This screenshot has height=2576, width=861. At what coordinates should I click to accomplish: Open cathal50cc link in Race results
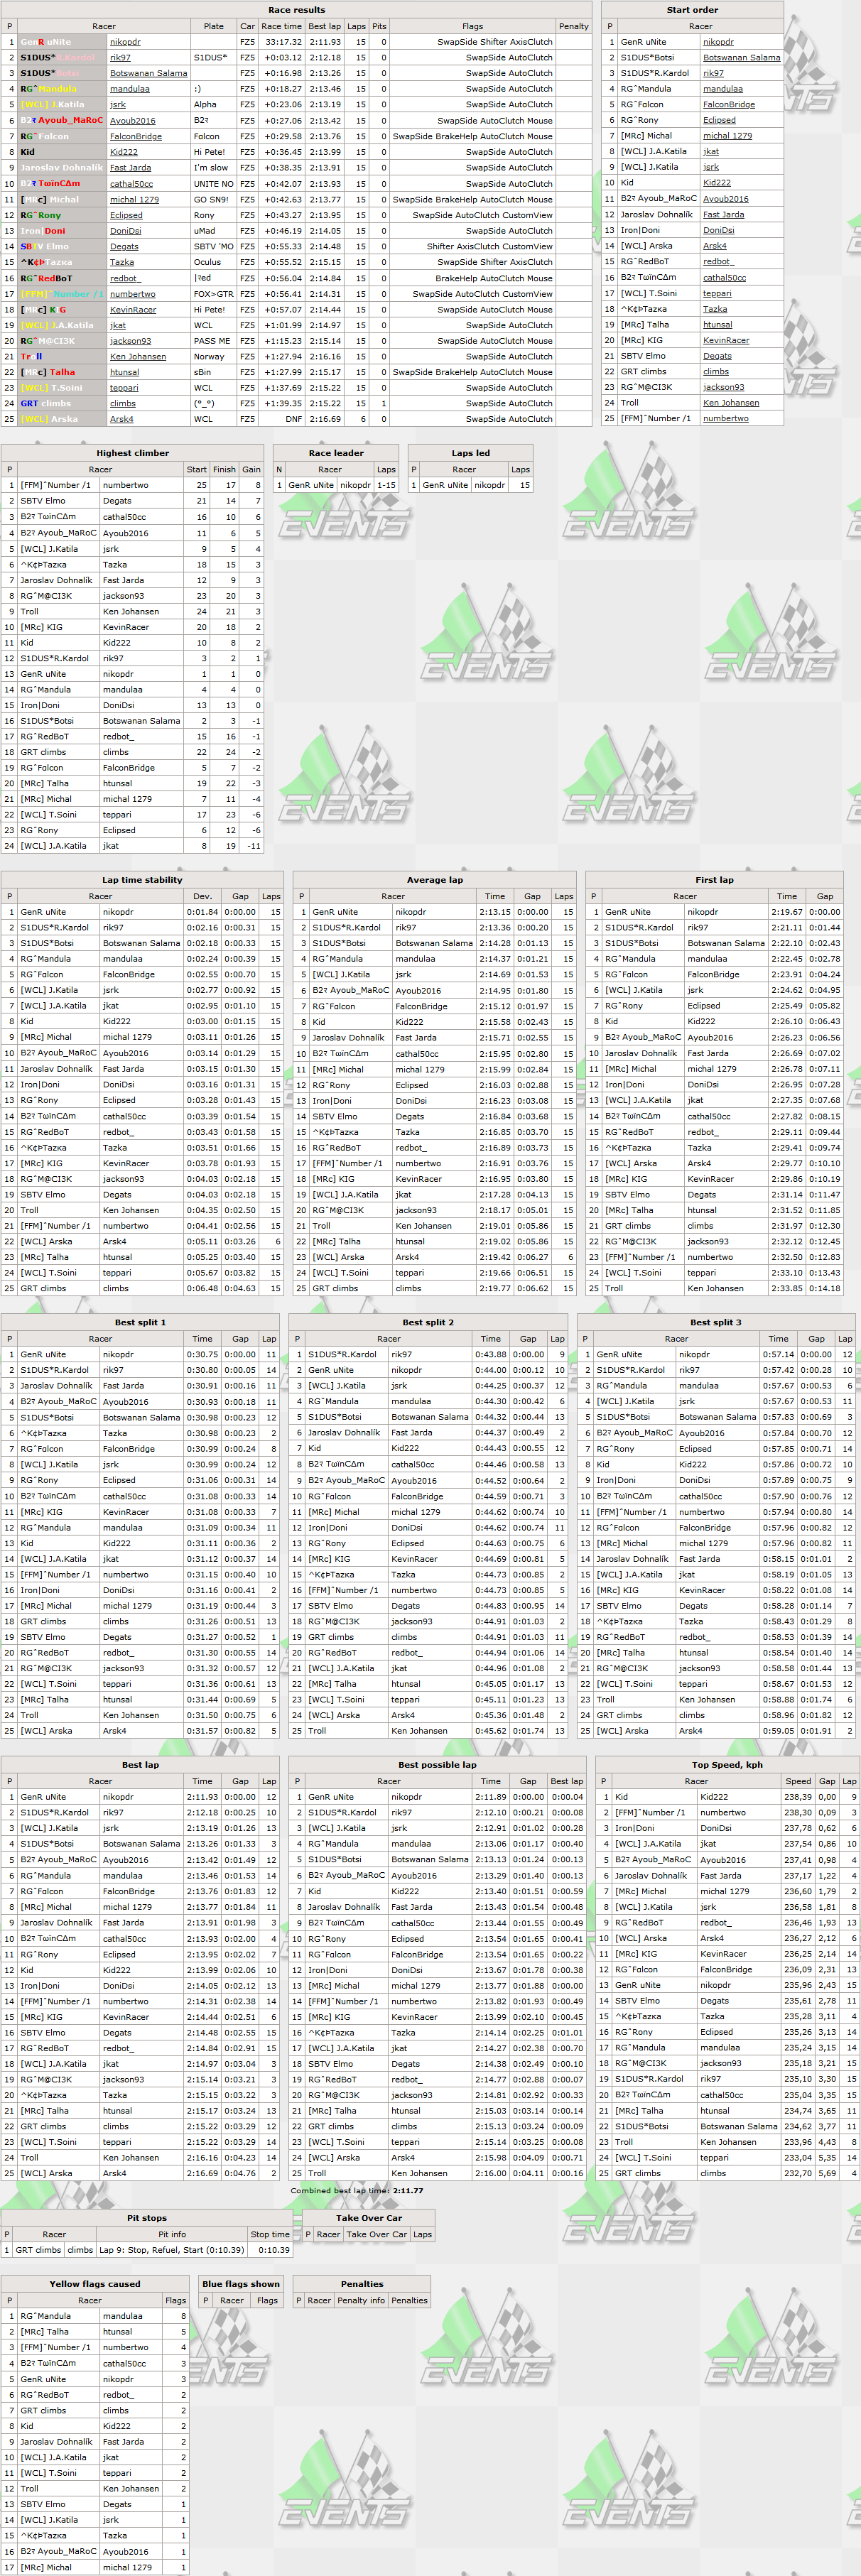pyautogui.click(x=131, y=184)
